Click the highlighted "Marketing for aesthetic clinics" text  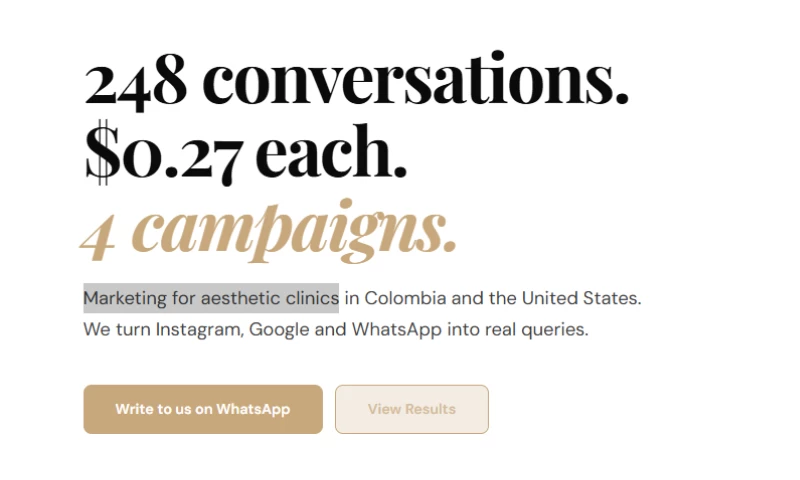[x=211, y=298]
